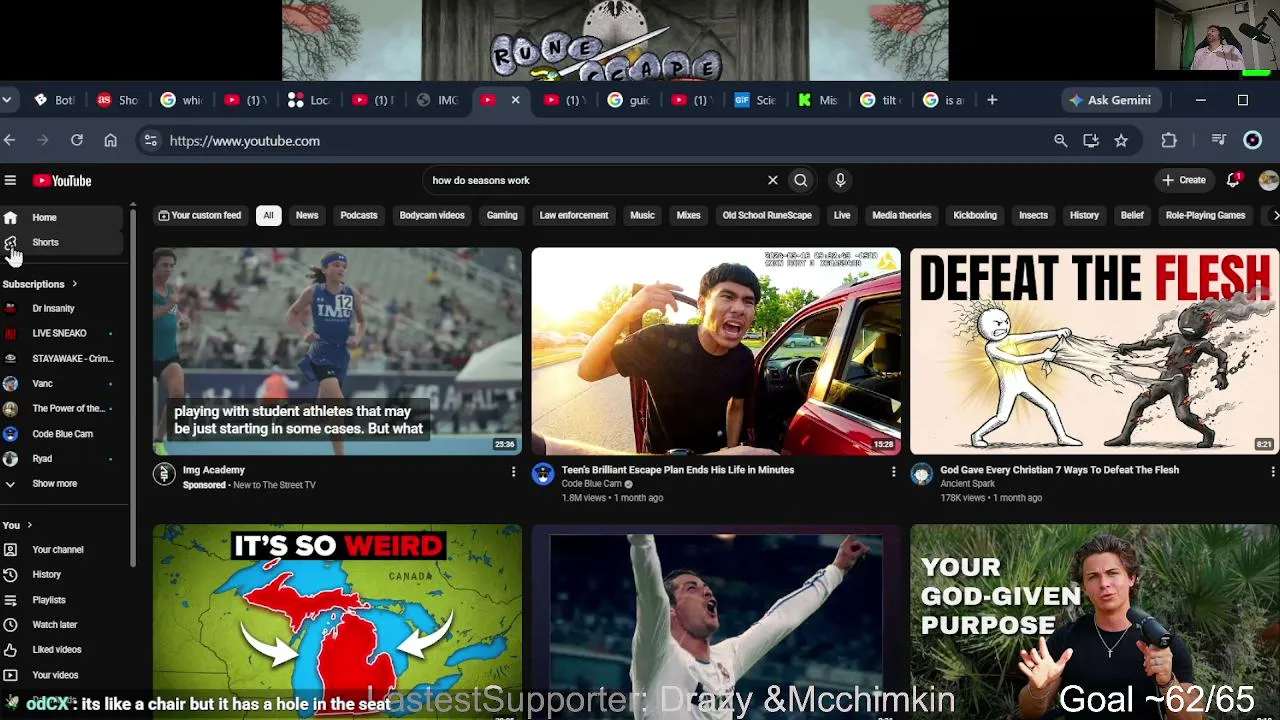The width and height of the screenshot is (1280, 720).
Task: View site information icon beside the URL
Action: [x=150, y=141]
